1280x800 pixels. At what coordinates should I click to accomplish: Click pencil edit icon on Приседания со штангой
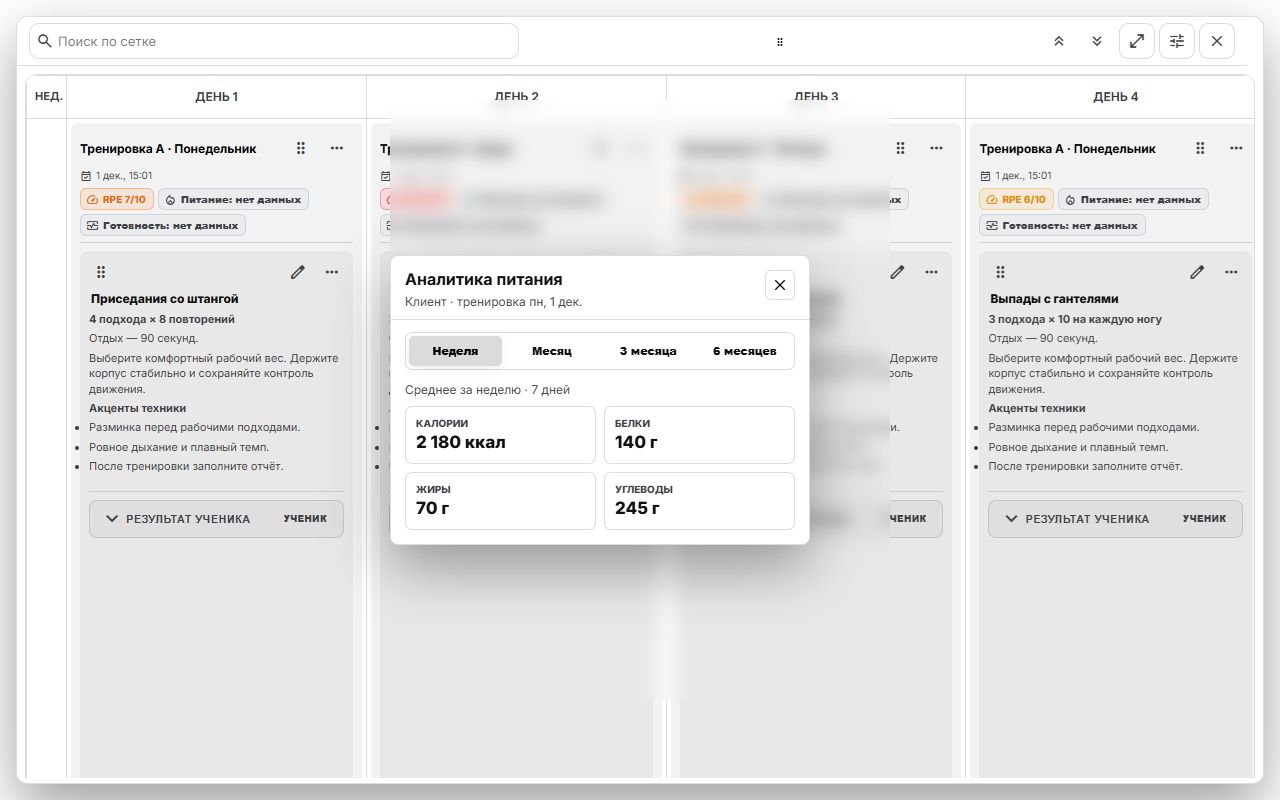pos(297,272)
